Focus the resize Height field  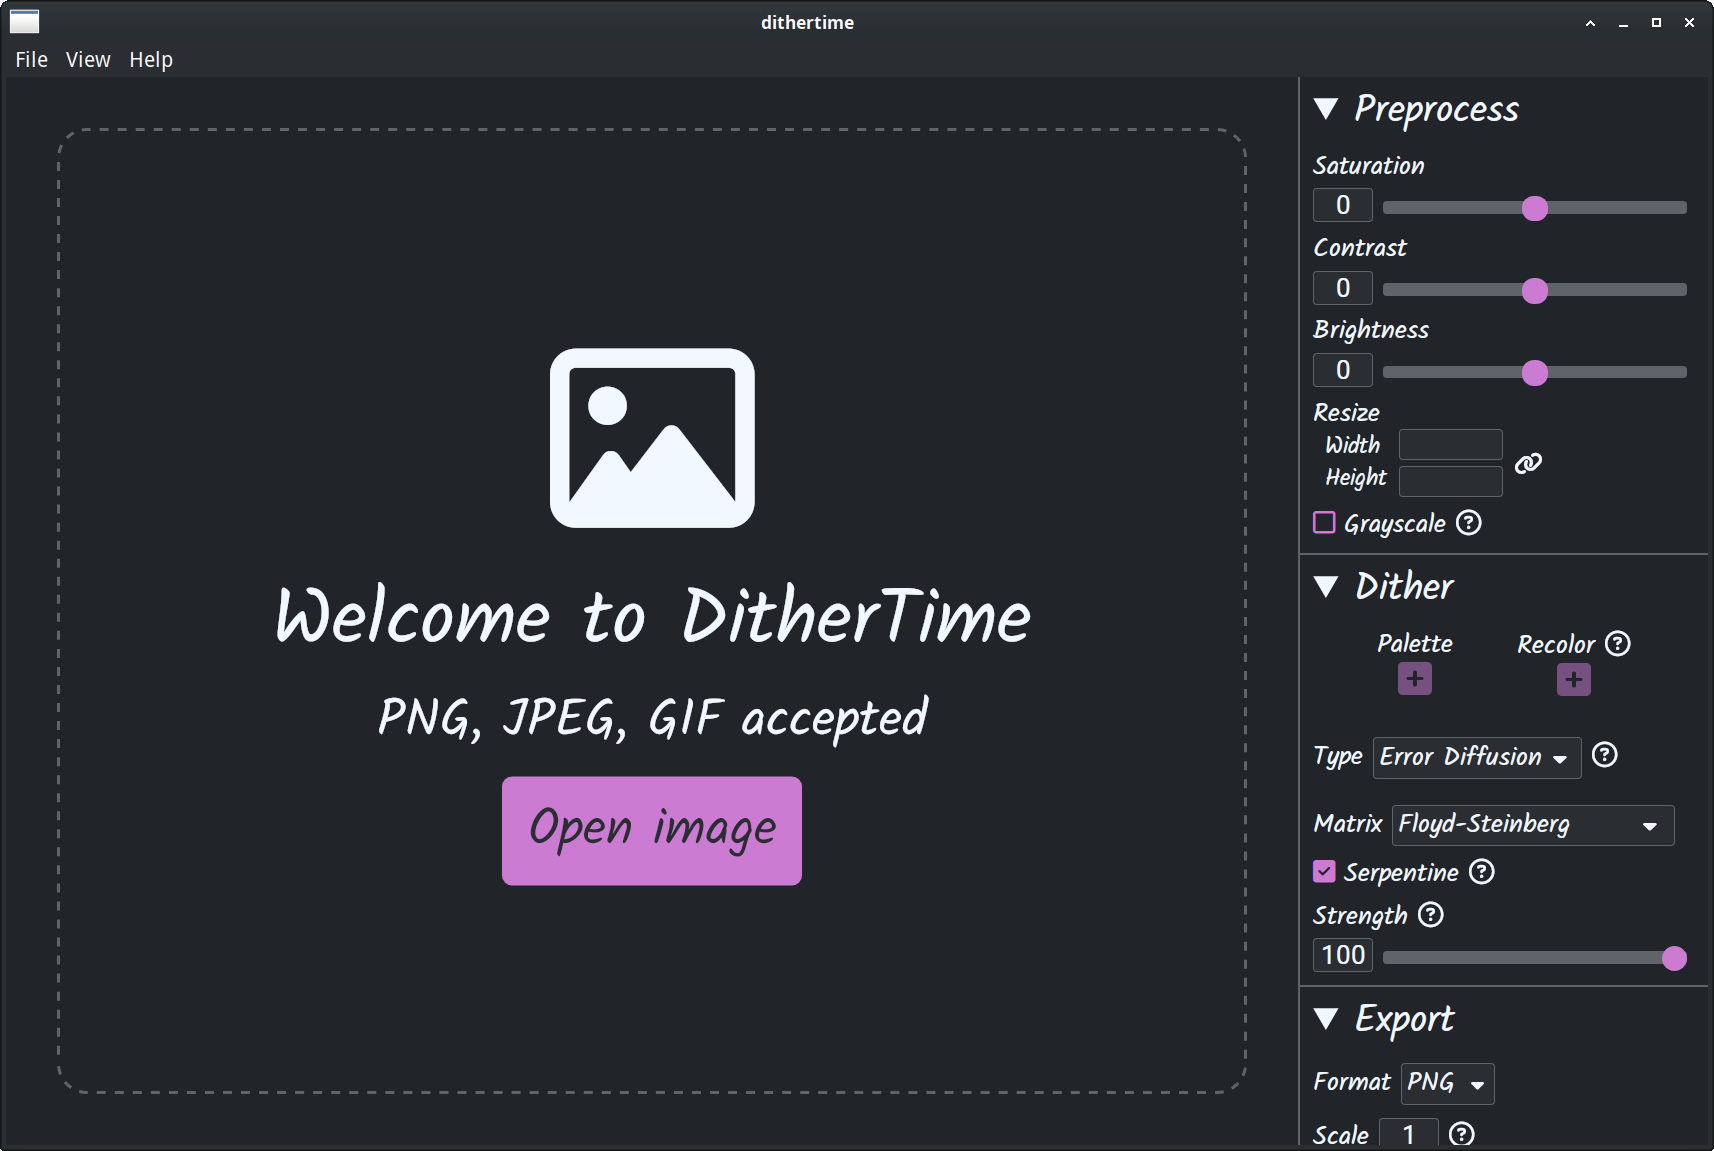[1450, 481]
